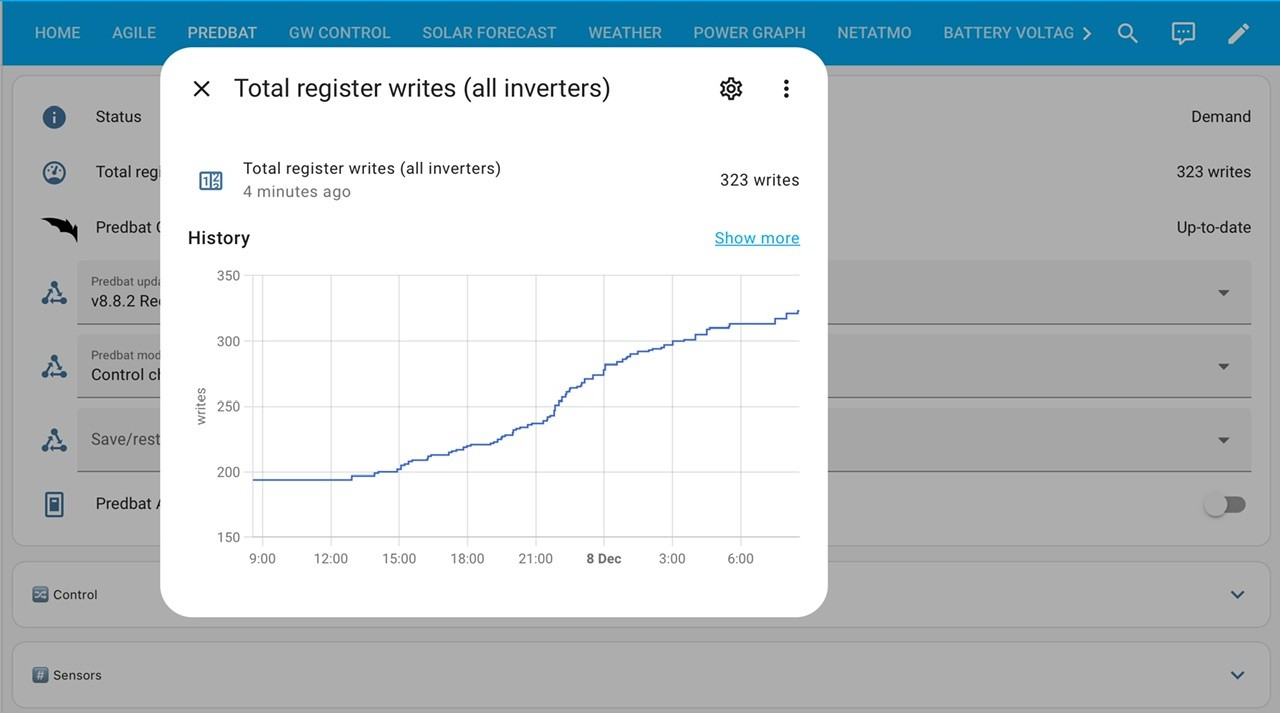The image size is (1280, 713).
Task: Switch to the SOLAR FORECAST tab
Action: coord(489,33)
